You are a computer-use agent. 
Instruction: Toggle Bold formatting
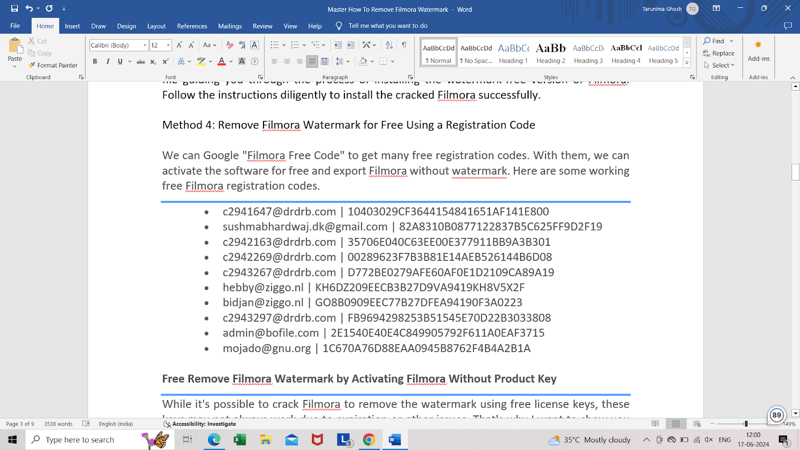coord(95,62)
